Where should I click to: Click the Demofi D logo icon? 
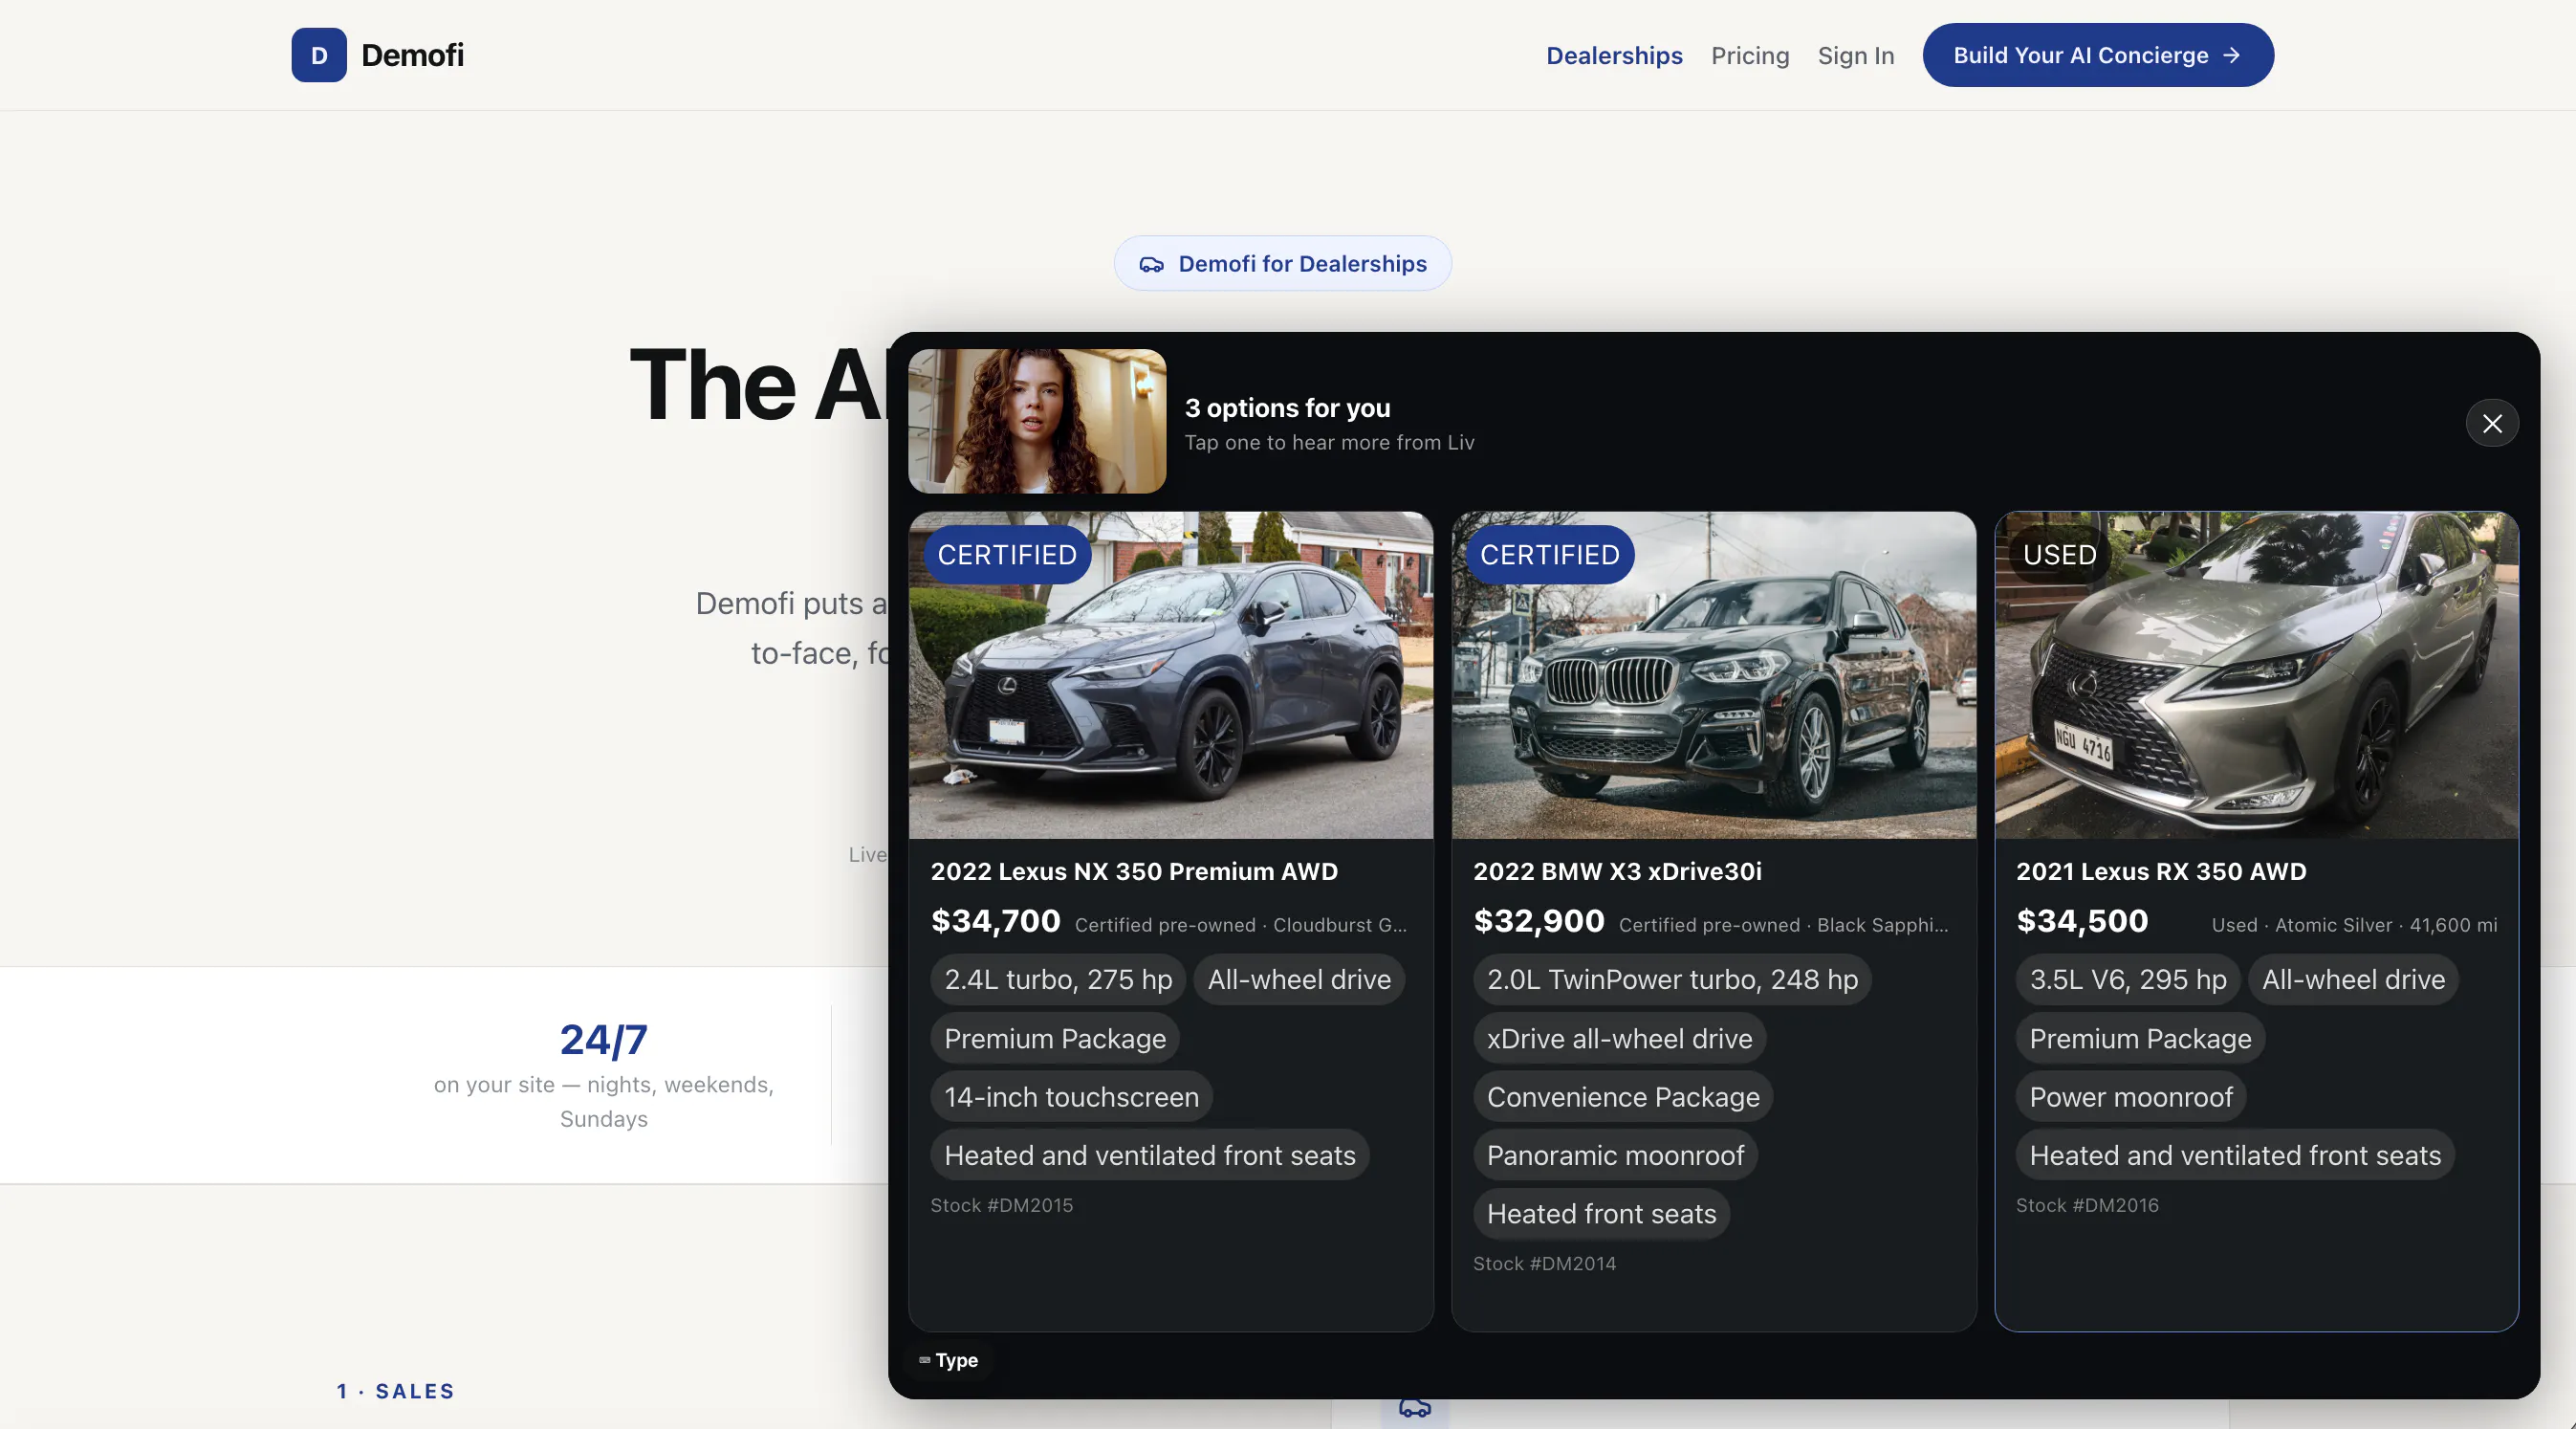click(319, 55)
